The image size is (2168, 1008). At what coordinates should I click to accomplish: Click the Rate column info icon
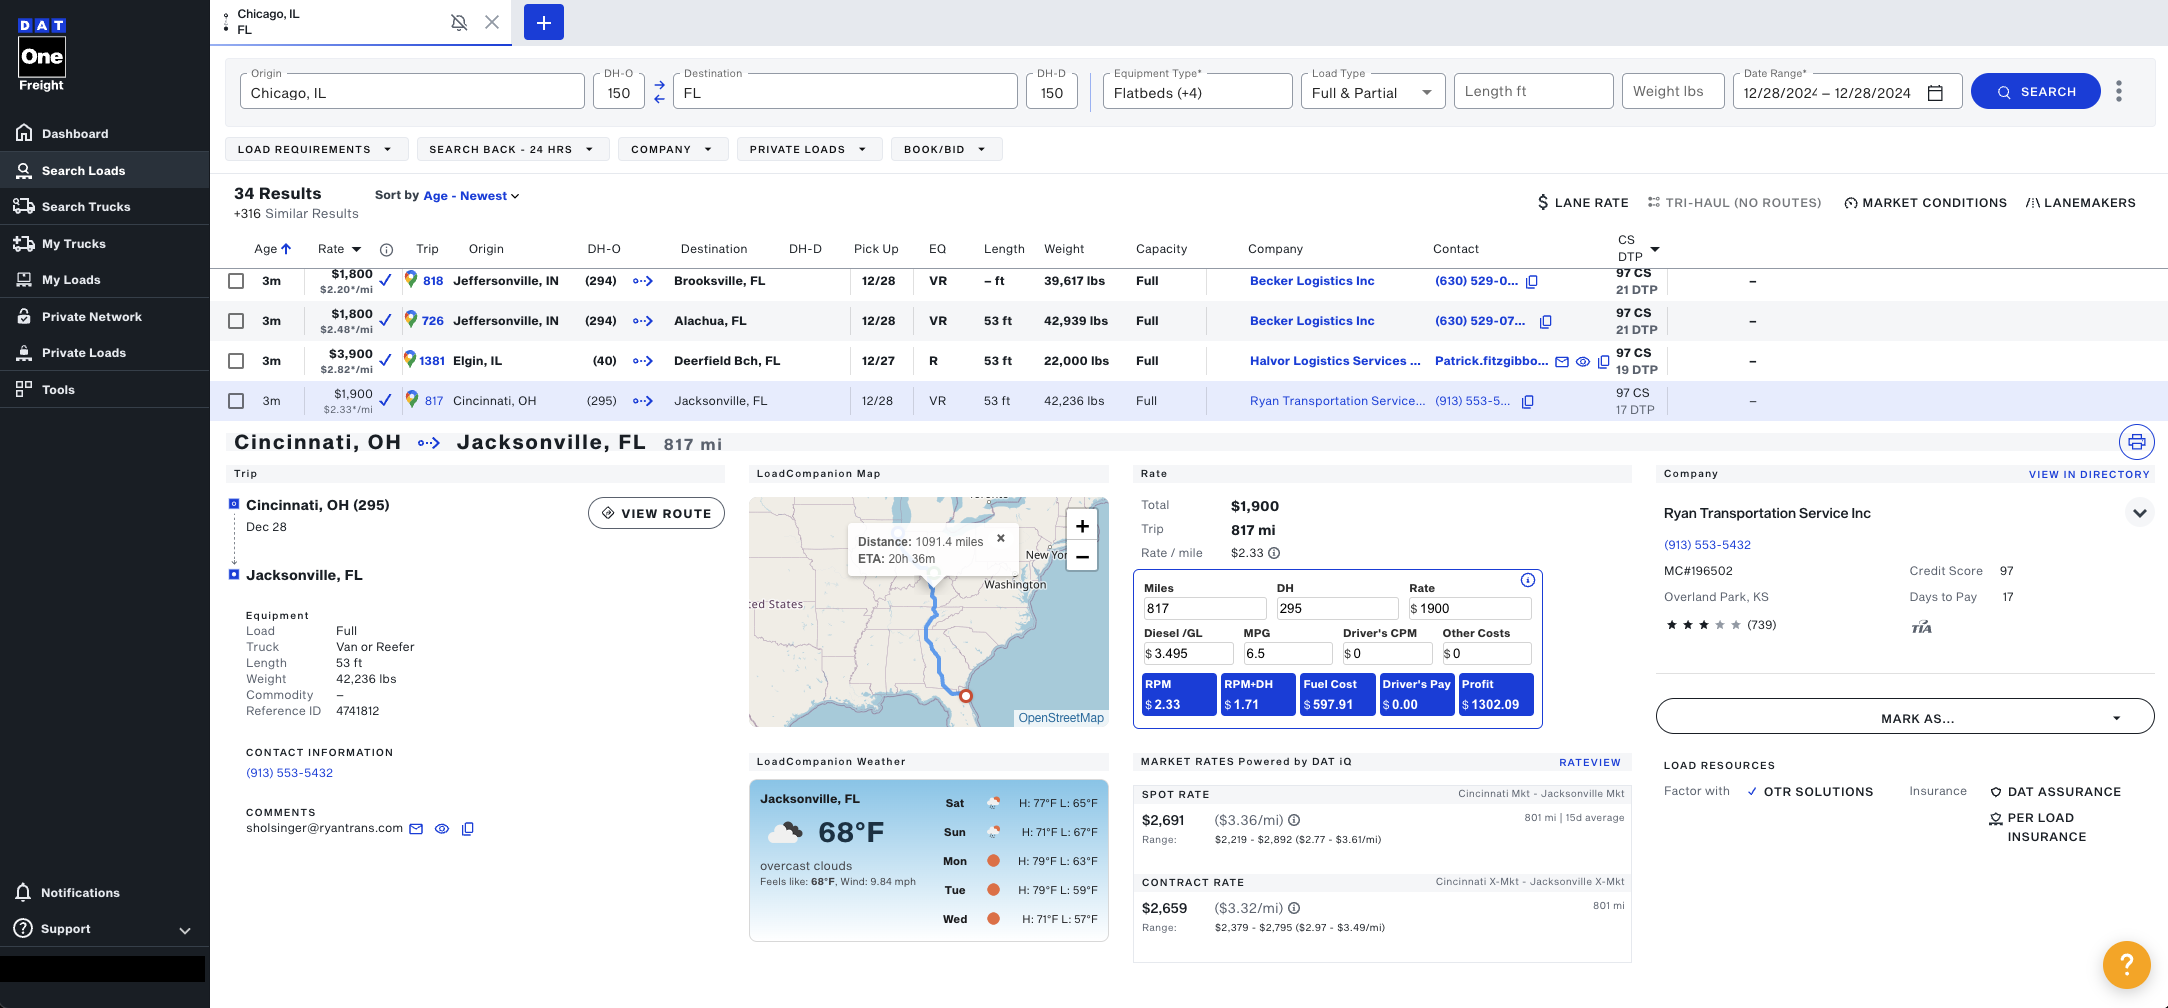(x=386, y=250)
